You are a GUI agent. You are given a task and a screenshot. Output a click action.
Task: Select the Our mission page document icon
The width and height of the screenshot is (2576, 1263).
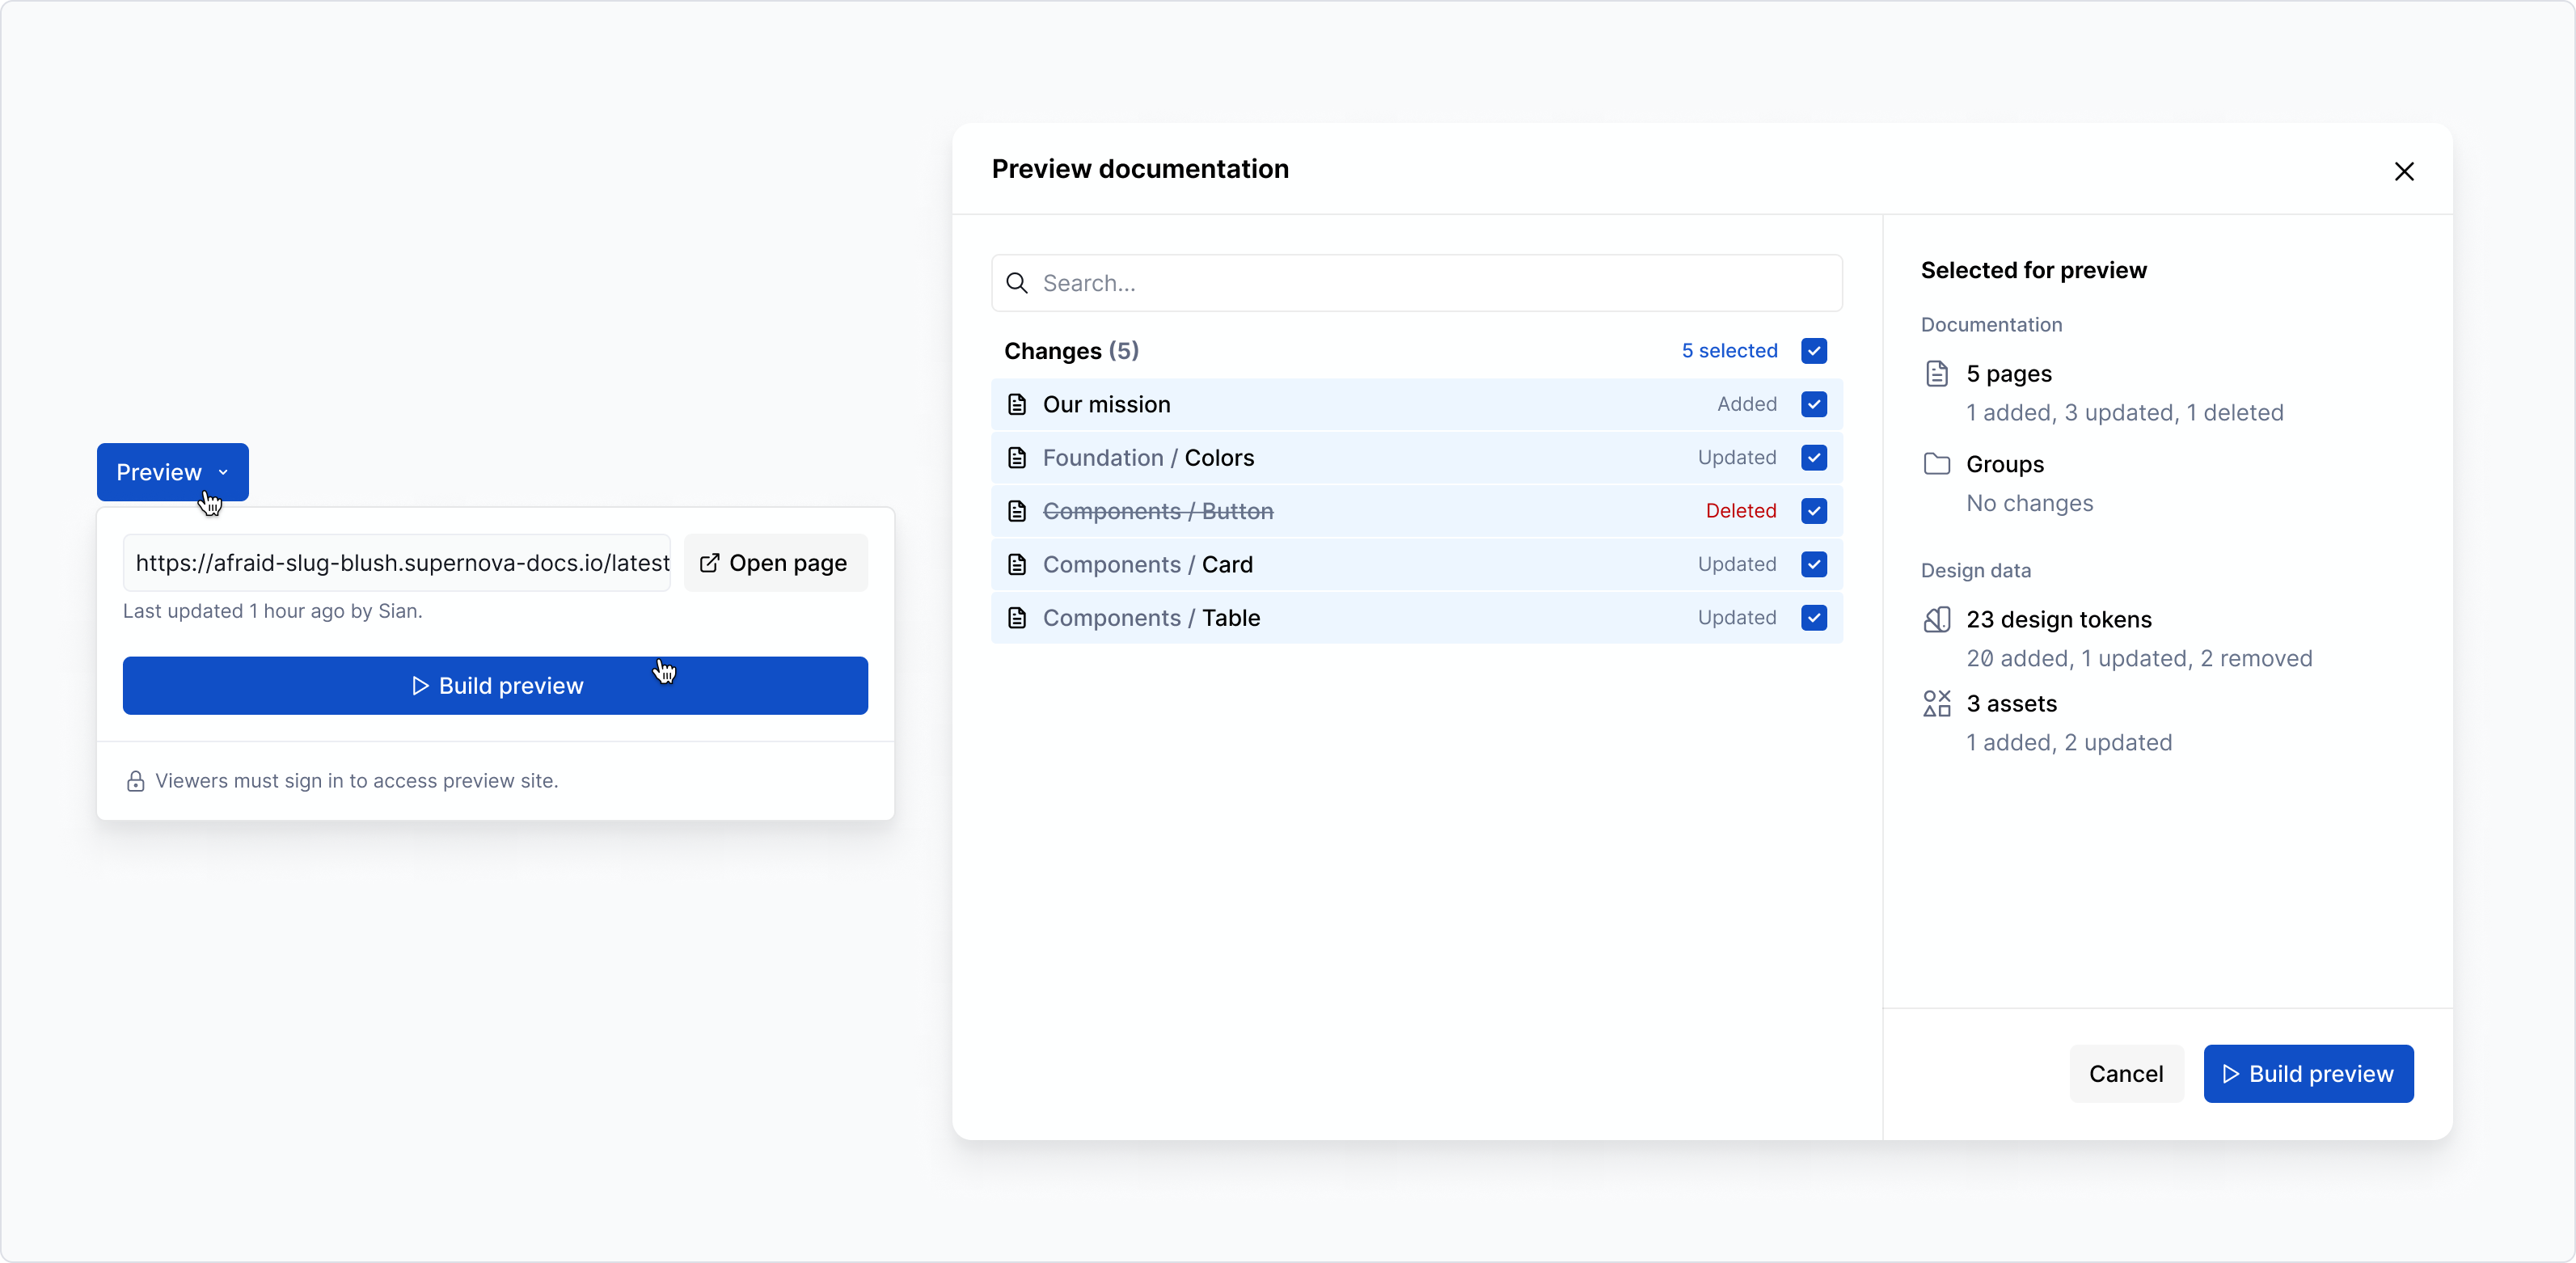tap(1018, 404)
